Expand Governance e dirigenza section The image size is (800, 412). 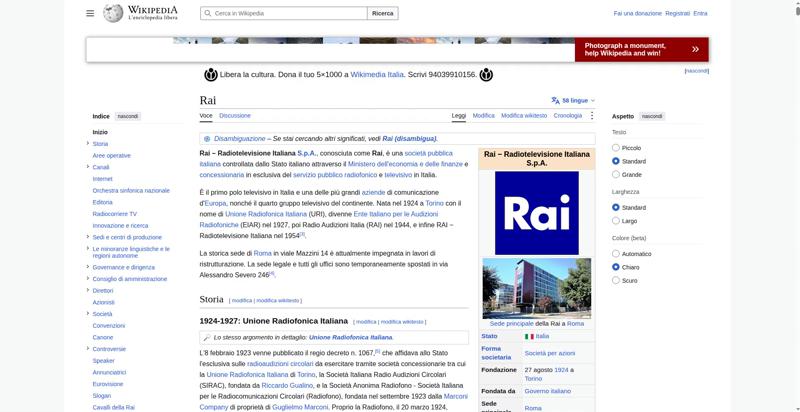pos(88,267)
